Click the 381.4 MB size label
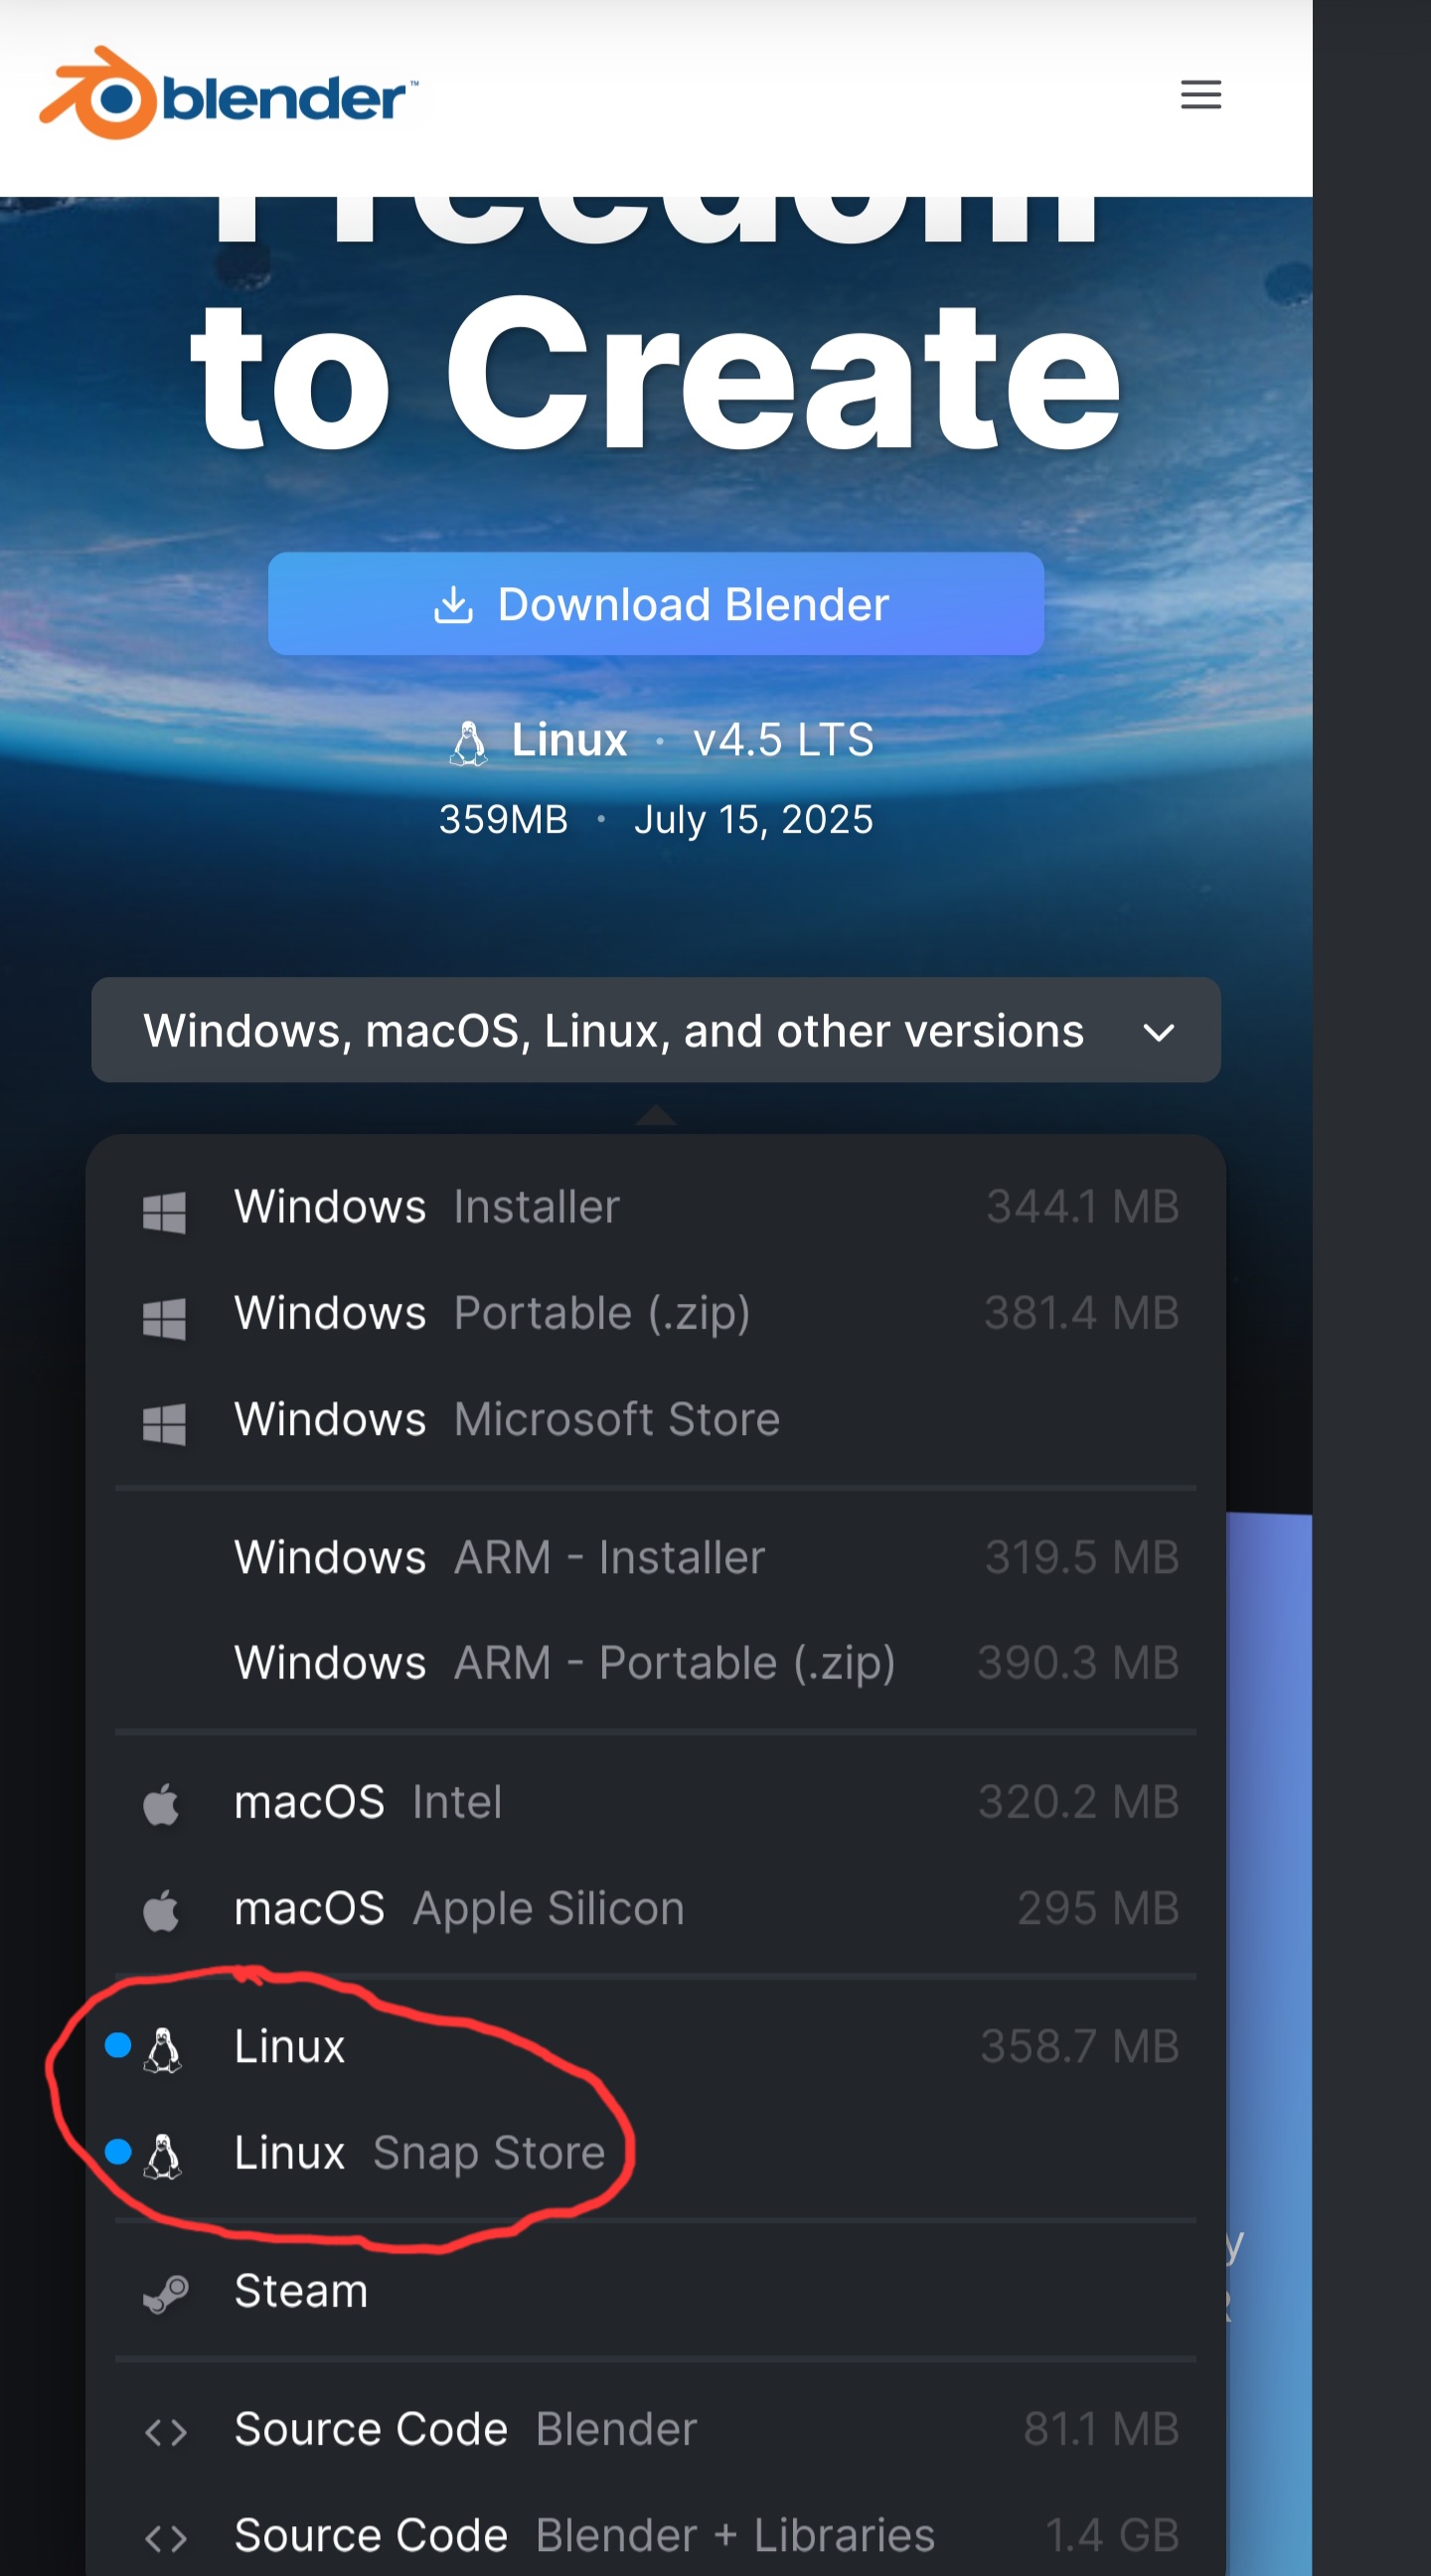The width and height of the screenshot is (1431, 2576). 1082,1313
